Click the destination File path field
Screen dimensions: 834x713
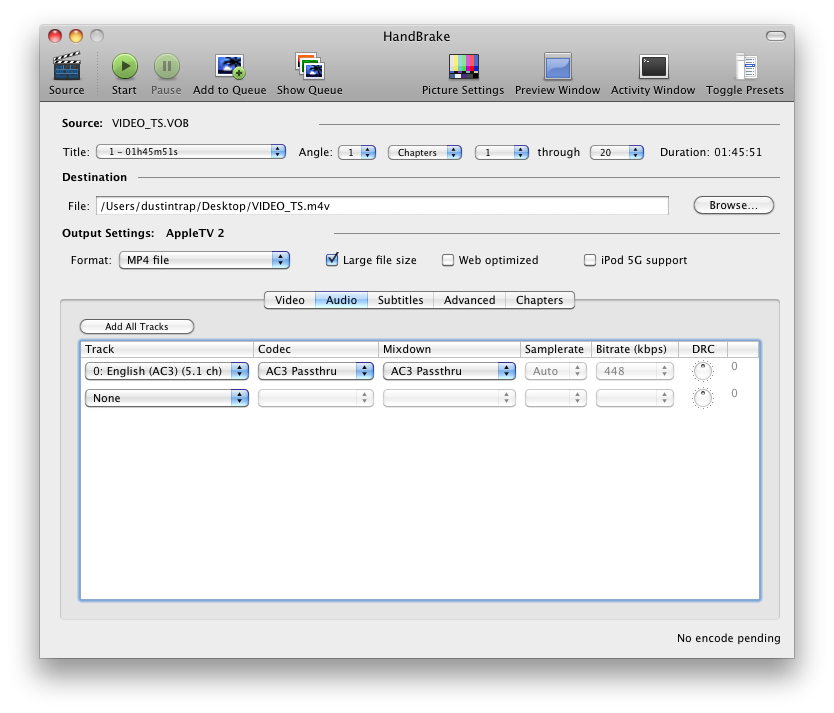[x=382, y=206]
